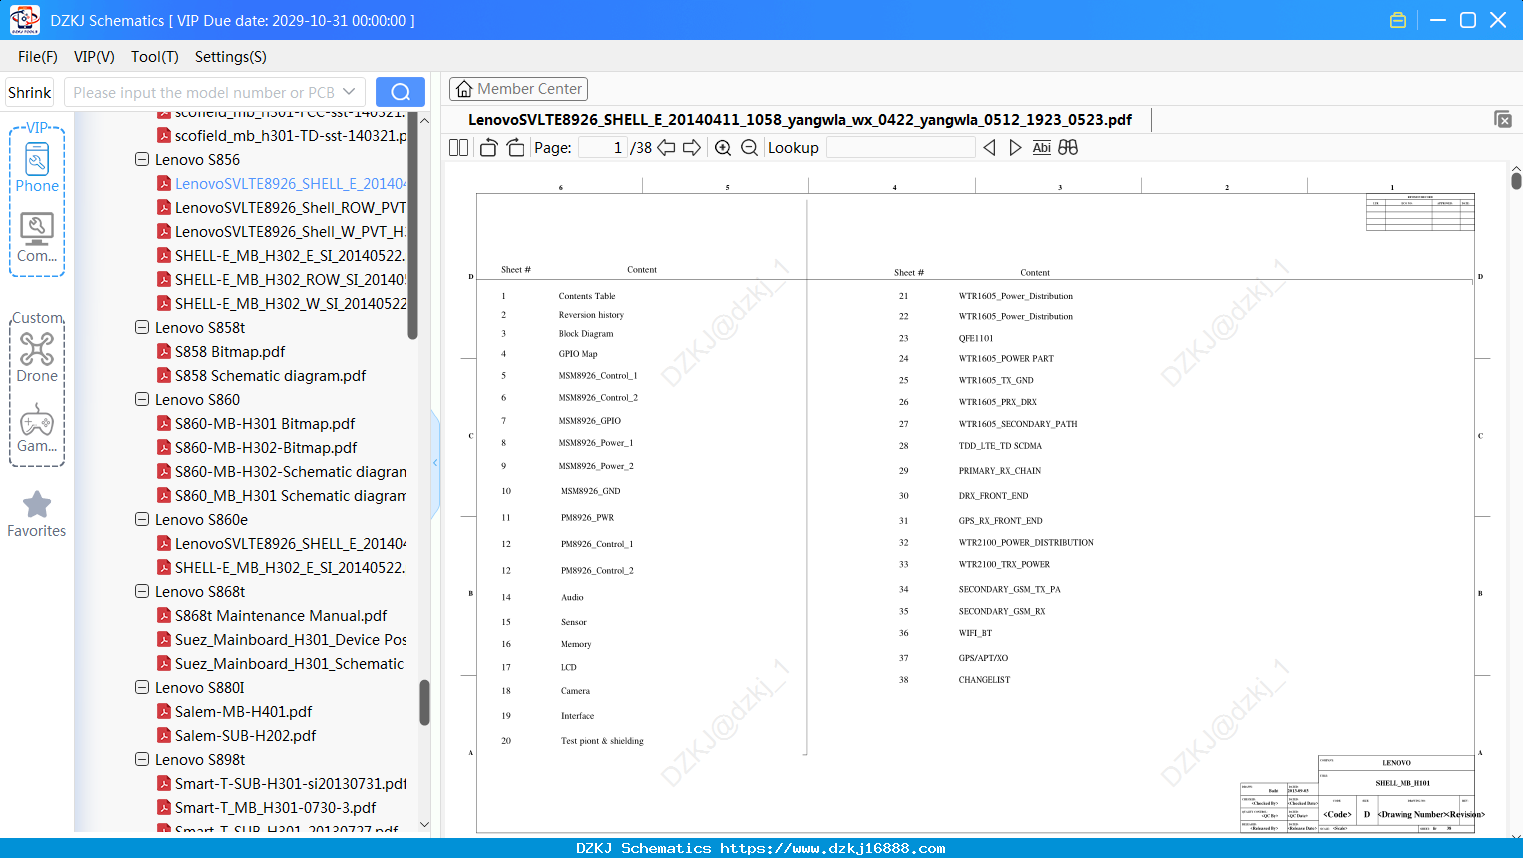Zoom in on the schematic
This screenshot has width=1523, height=858.
[723, 148]
